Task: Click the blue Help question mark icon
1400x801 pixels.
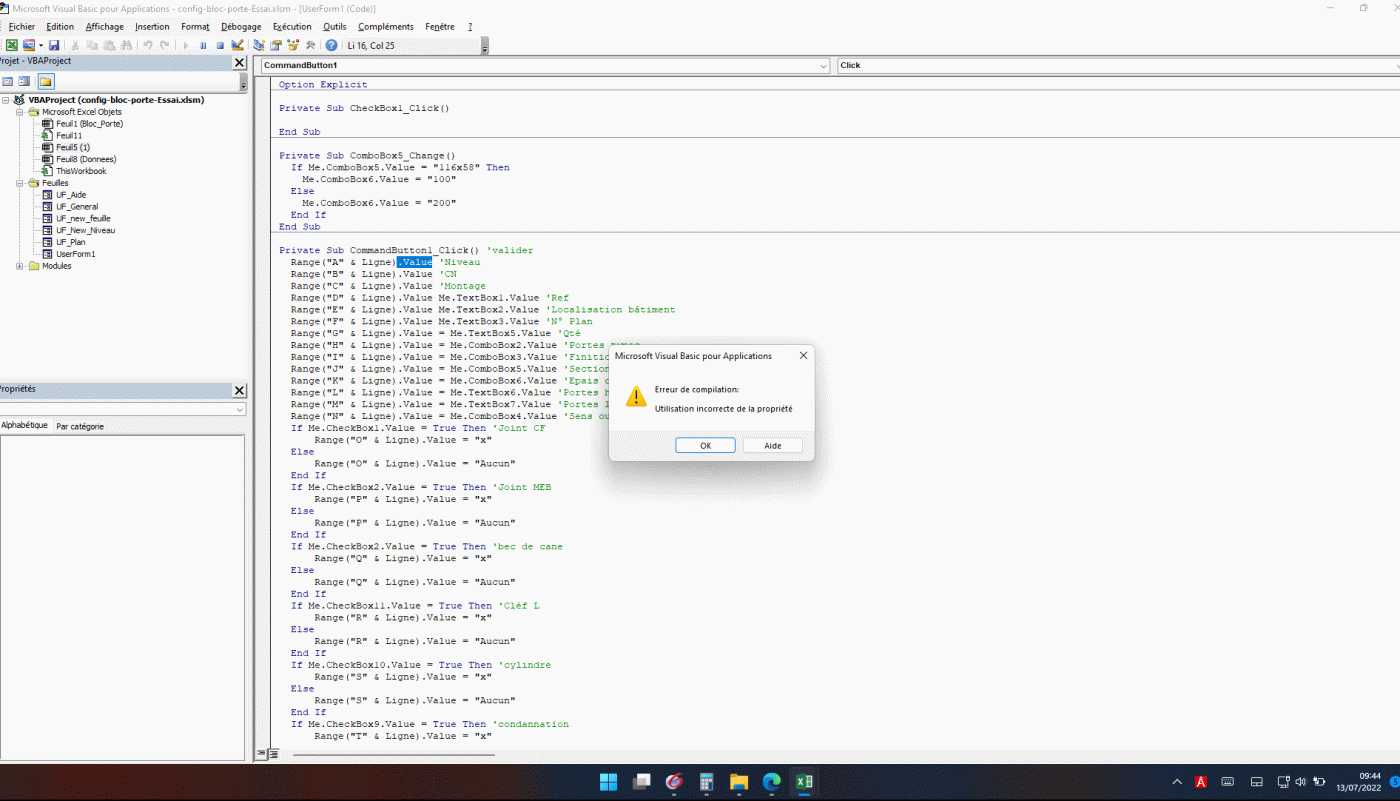Action: [331, 45]
